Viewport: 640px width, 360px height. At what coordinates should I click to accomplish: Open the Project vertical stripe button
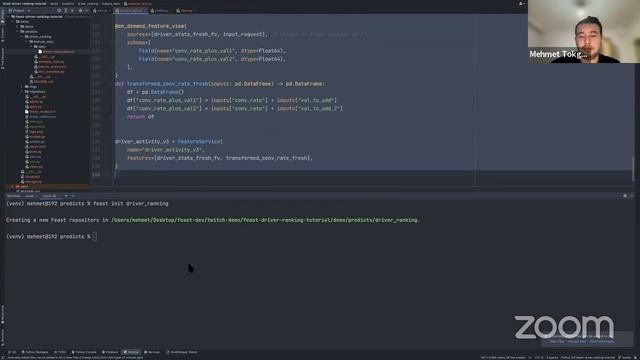click(2, 16)
